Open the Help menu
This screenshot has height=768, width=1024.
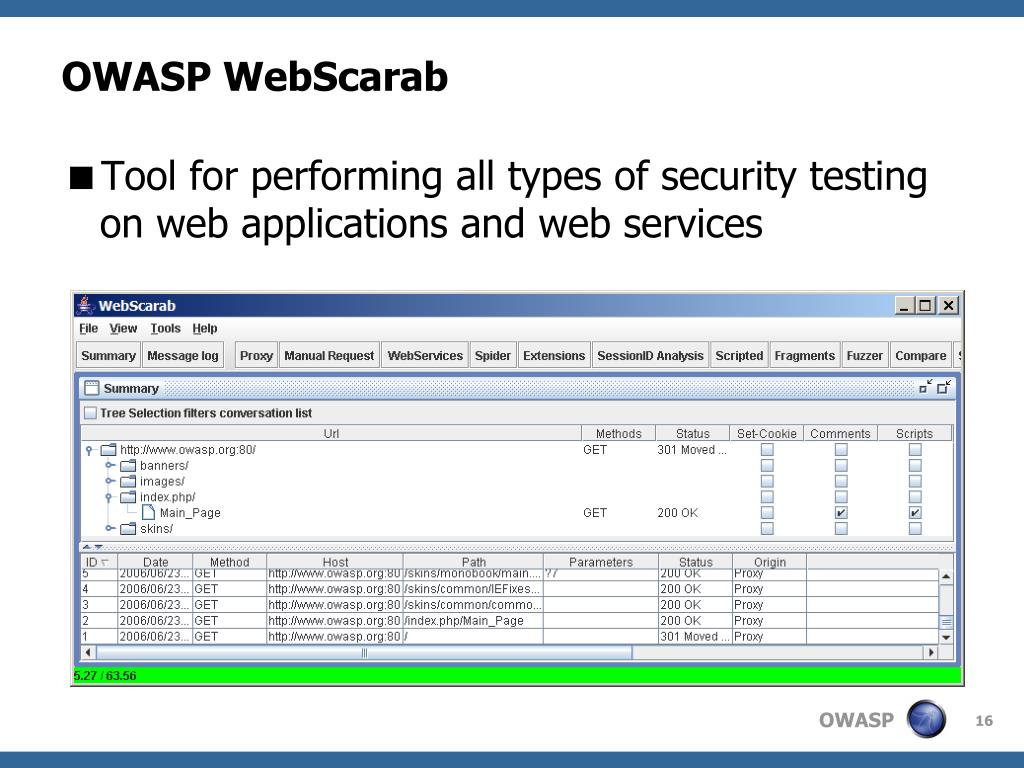(204, 328)
